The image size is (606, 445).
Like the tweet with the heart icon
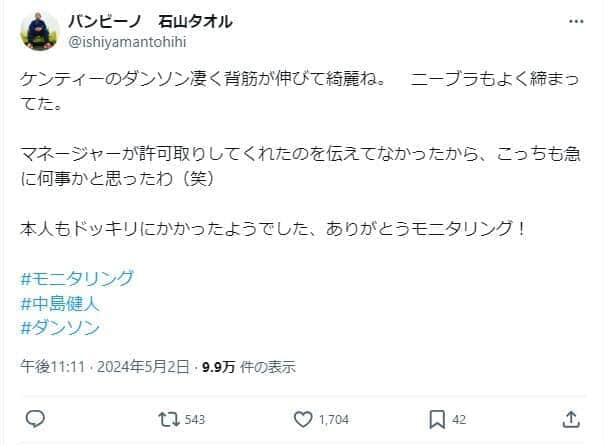point(304,419)
